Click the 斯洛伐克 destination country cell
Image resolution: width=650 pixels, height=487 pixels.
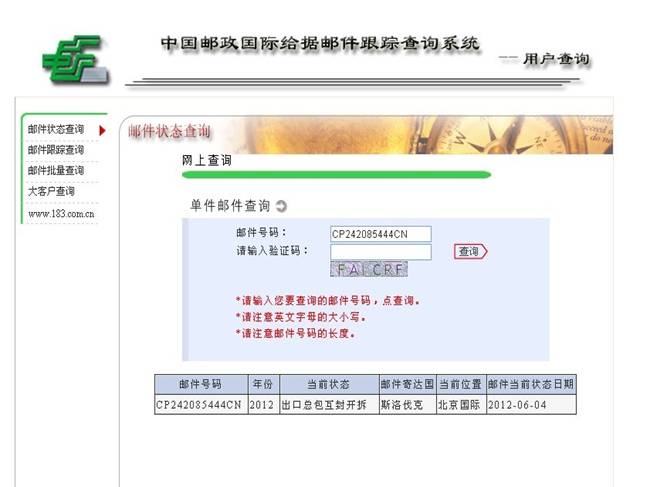[406, 405]
